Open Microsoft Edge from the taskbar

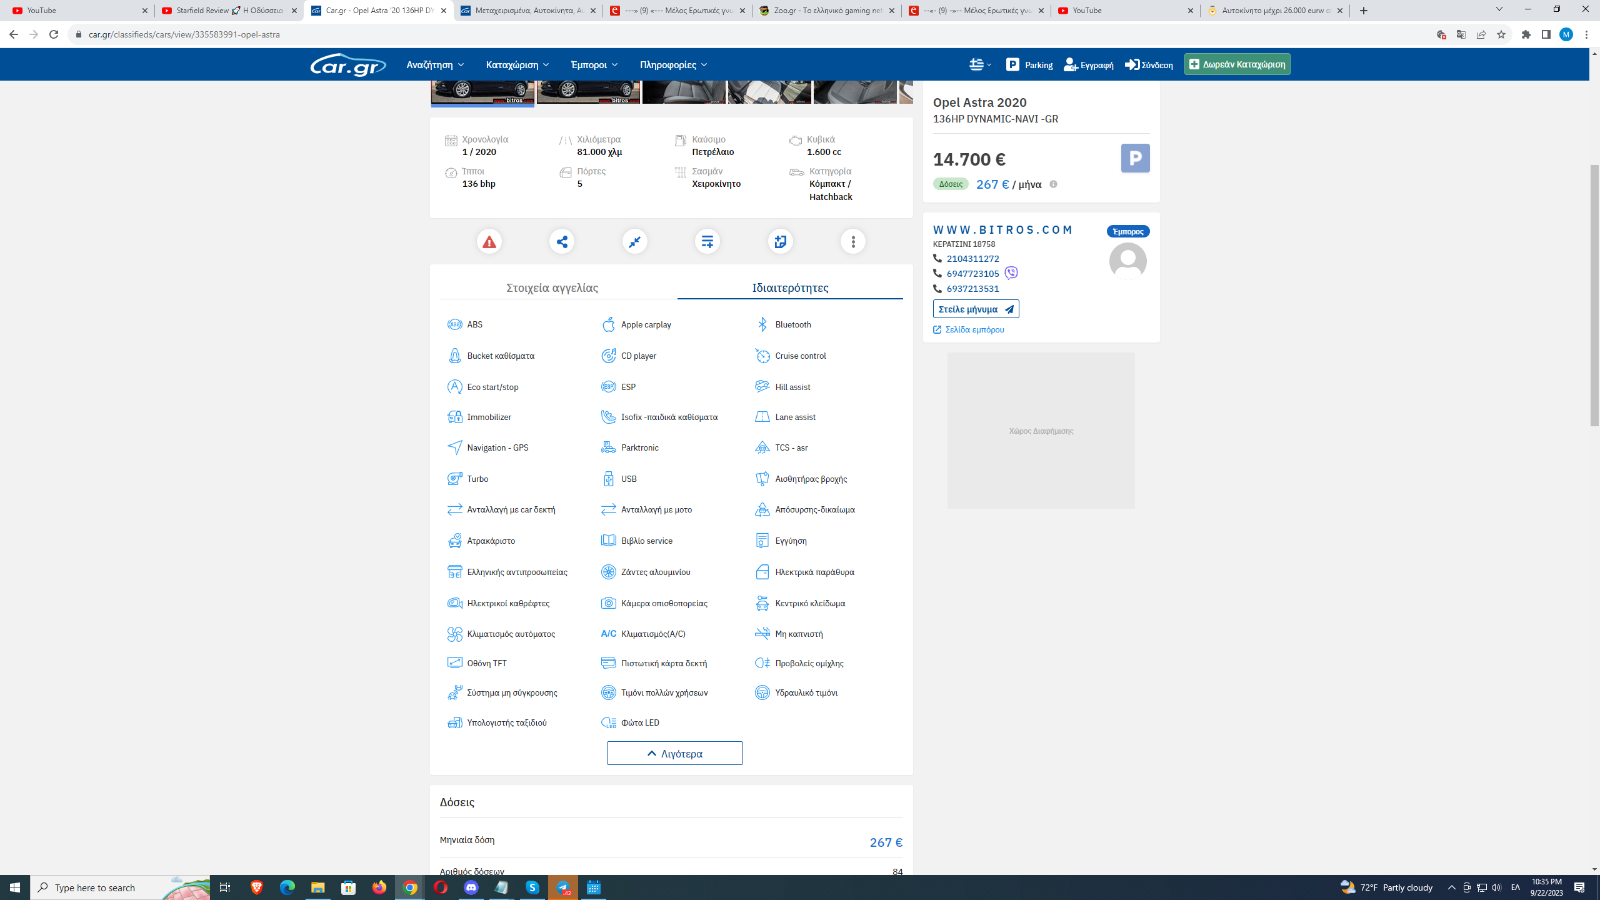coord(287,887)
